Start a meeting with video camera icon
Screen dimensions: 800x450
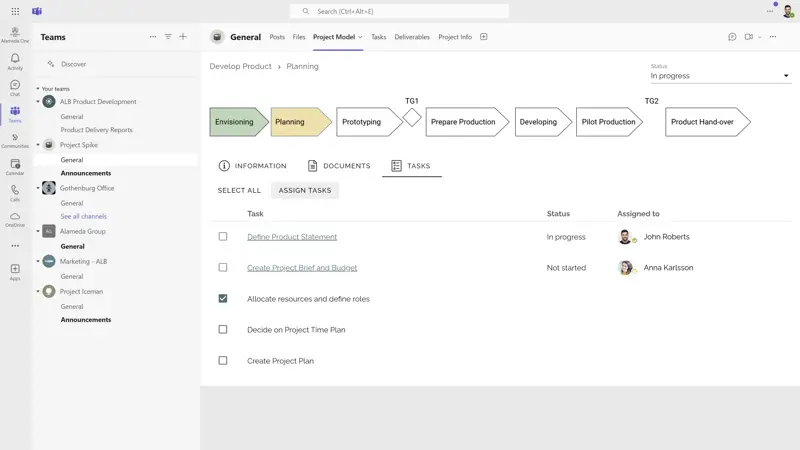748,37
